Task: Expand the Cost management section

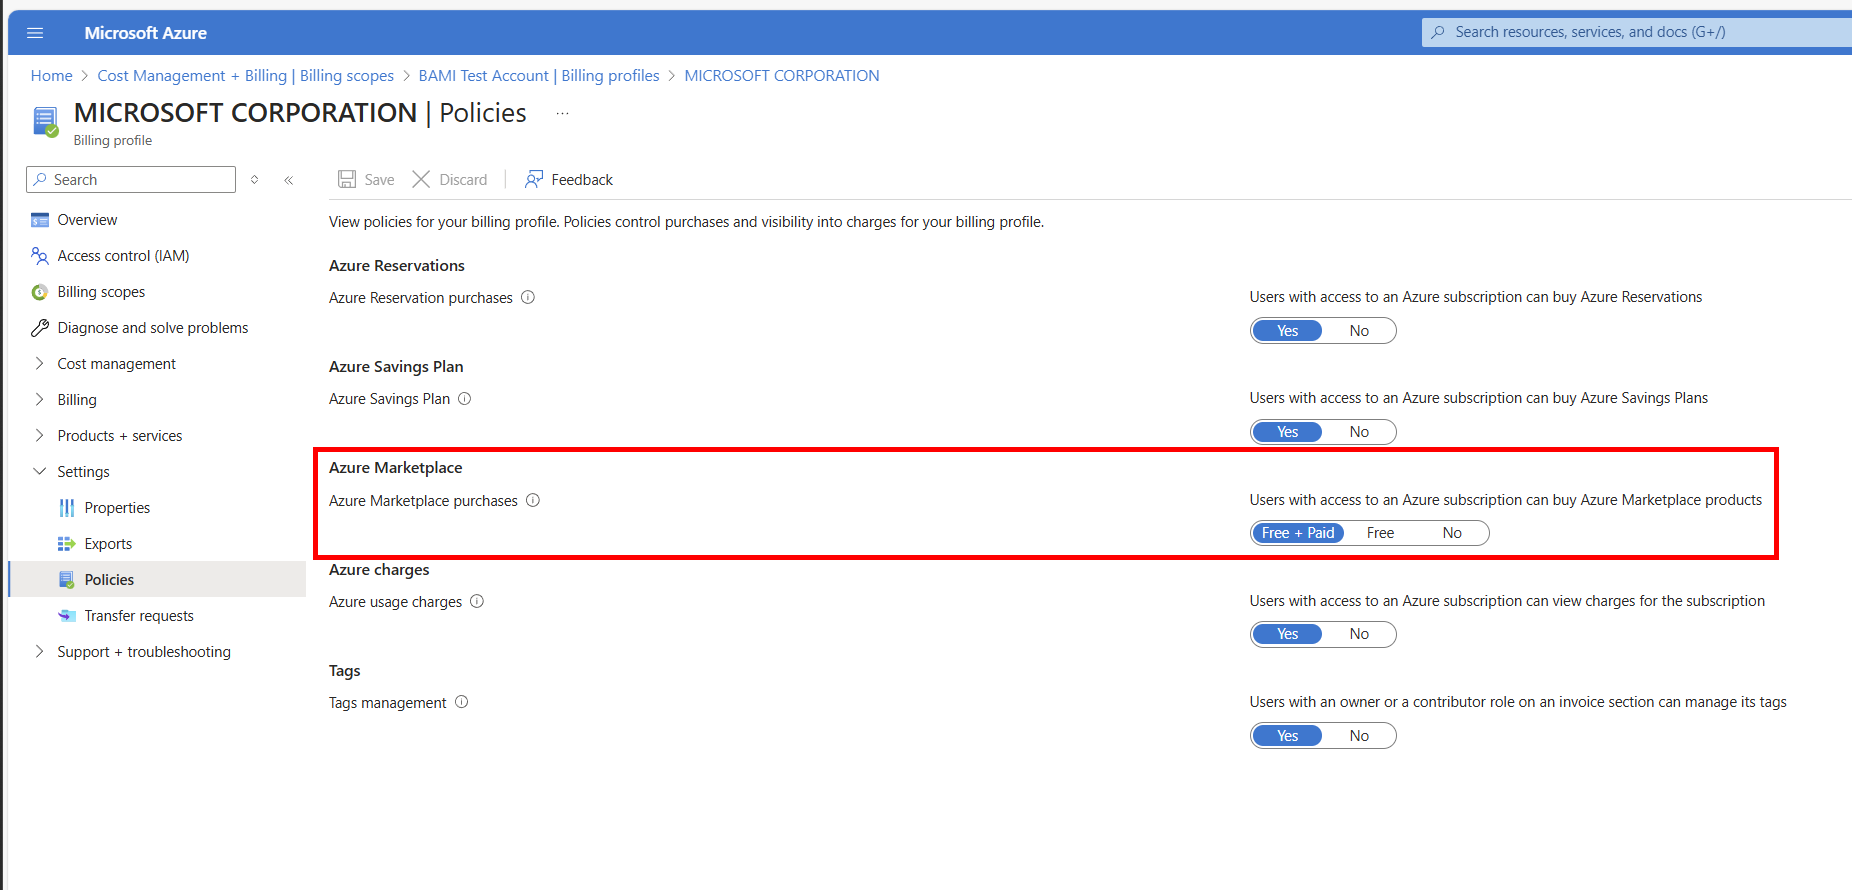Action: [40, 364]
